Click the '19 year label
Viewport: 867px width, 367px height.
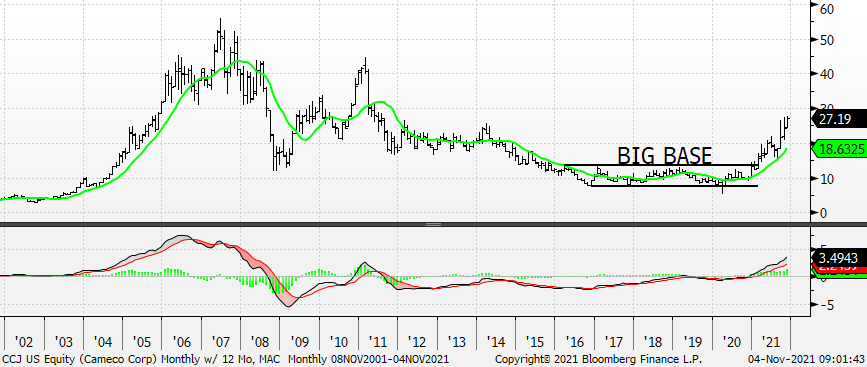pyautogui.click(x=692, y=341)
